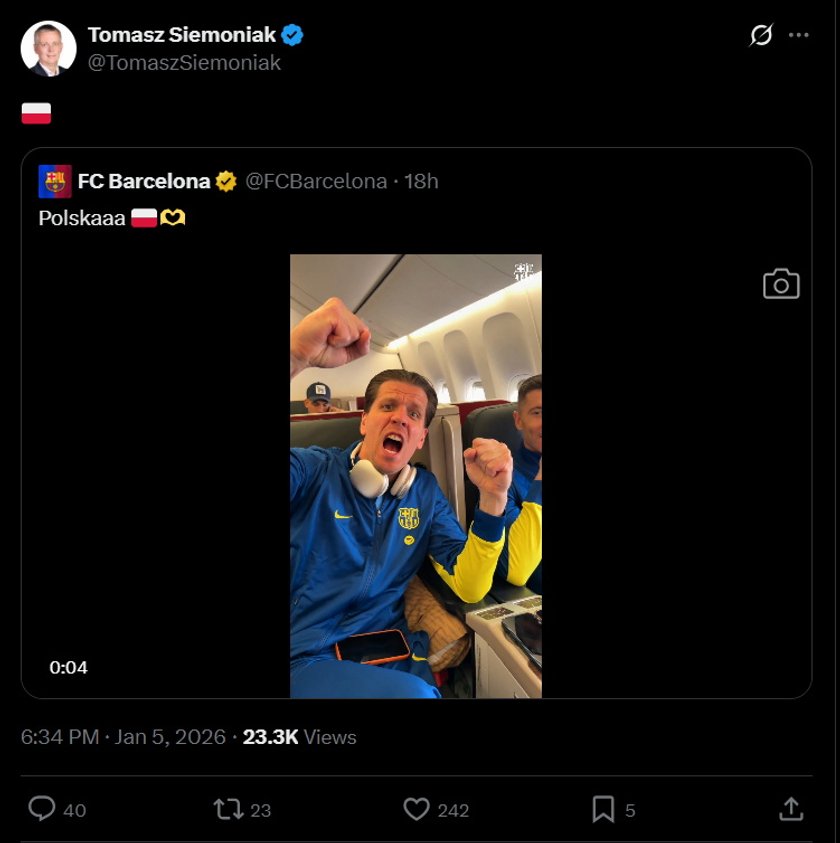The height and width of the screenshot is (843, 840).
Task: Click the @FCBarcelona handle
Action: 316,181
